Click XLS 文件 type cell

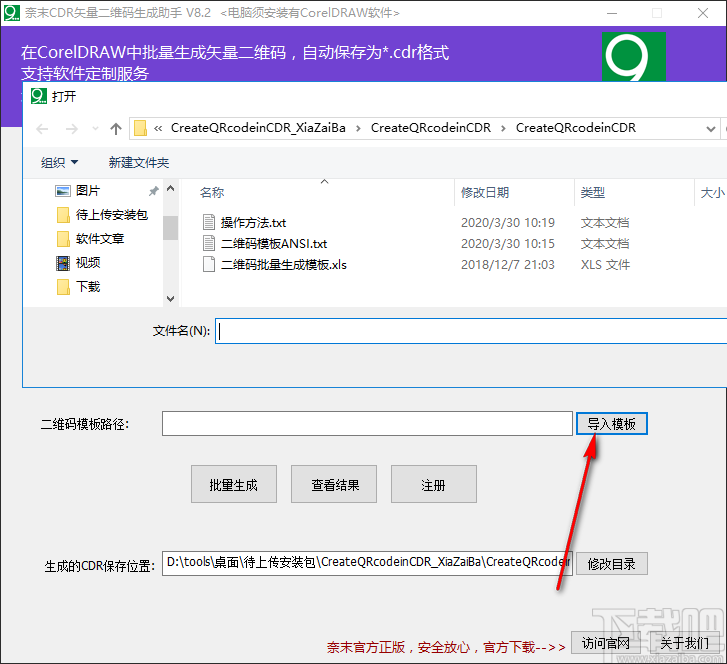coord(605,264)
